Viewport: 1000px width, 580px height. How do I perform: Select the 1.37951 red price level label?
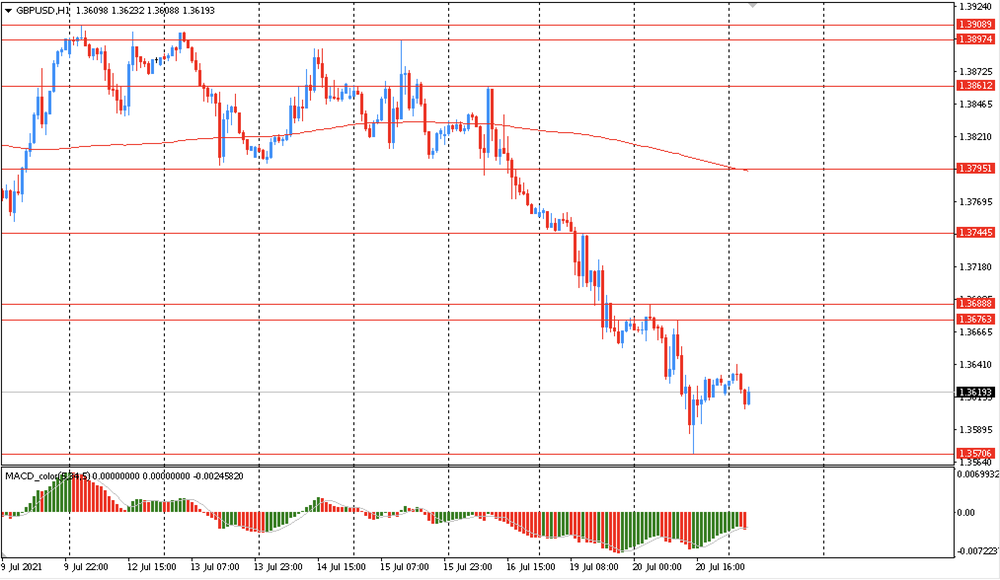[x=976, y=168]
